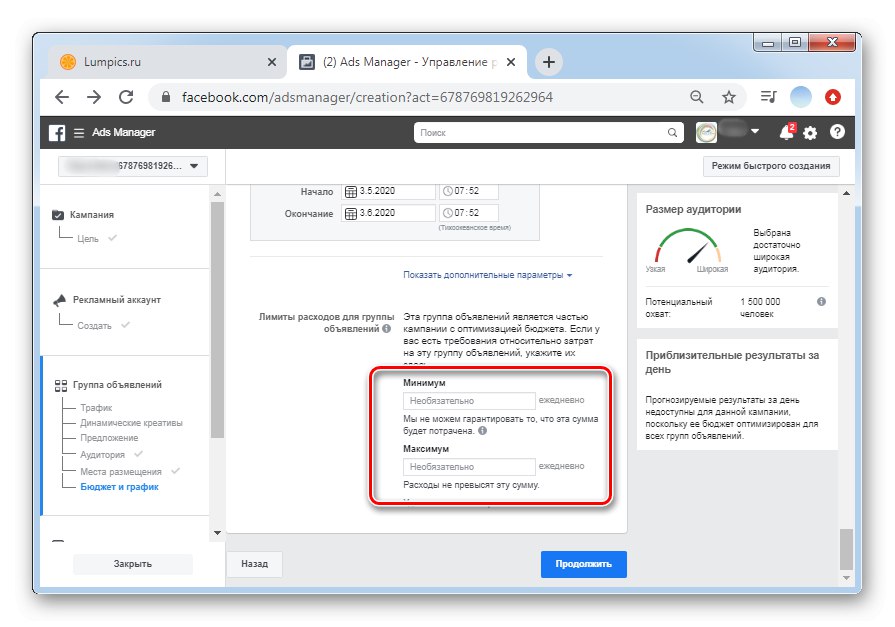
Task: Click the Минимум spending limit field
Action: tap(469, 401)
